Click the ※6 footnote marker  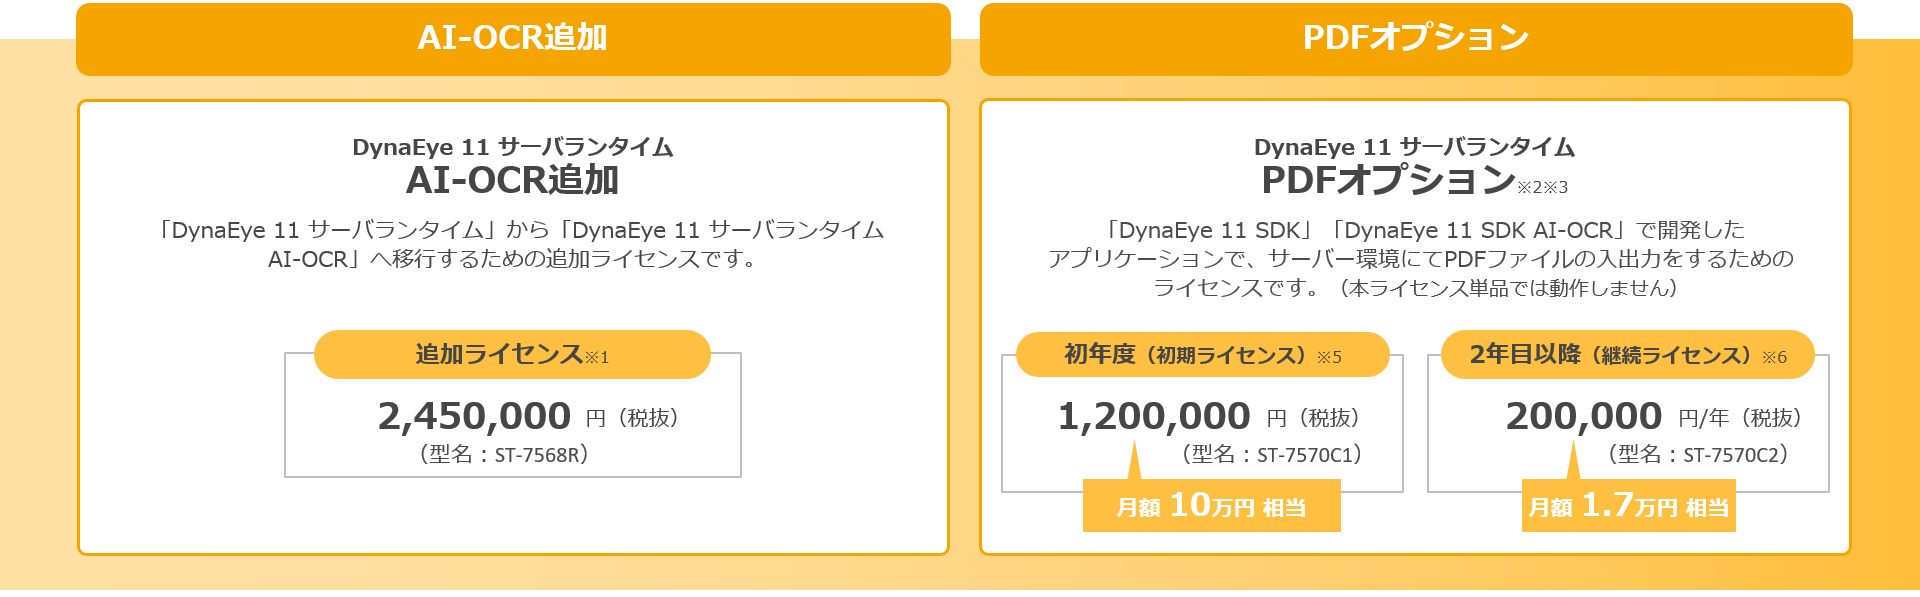click(1774, 357)
